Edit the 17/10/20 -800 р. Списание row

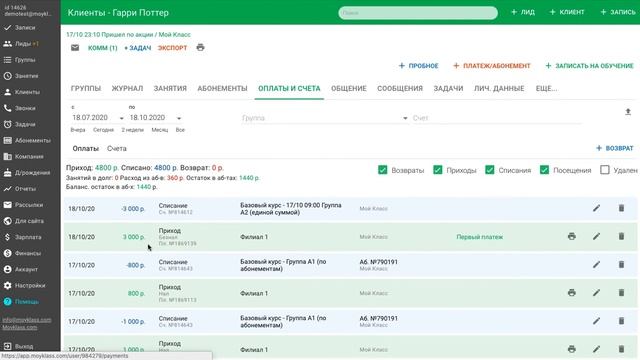[596, 264]
